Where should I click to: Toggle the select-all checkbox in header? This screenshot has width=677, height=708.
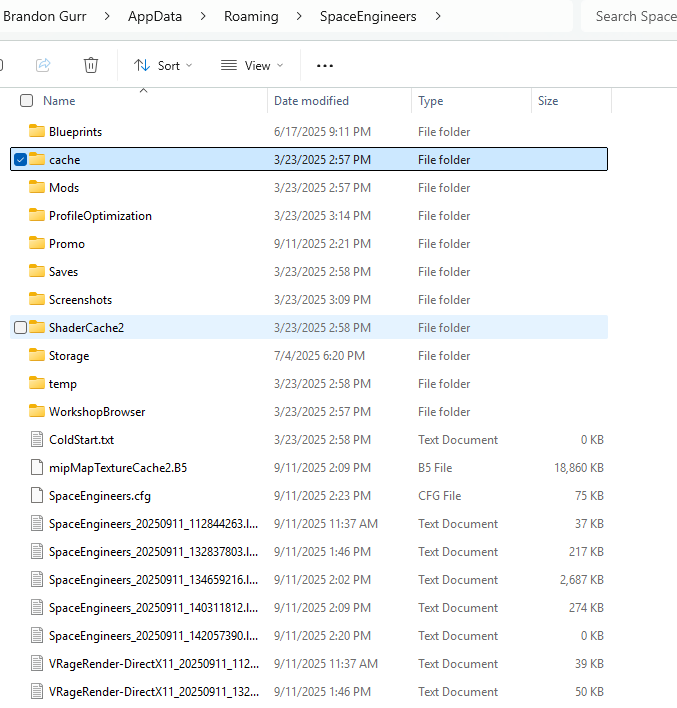[x=27, y=101]
